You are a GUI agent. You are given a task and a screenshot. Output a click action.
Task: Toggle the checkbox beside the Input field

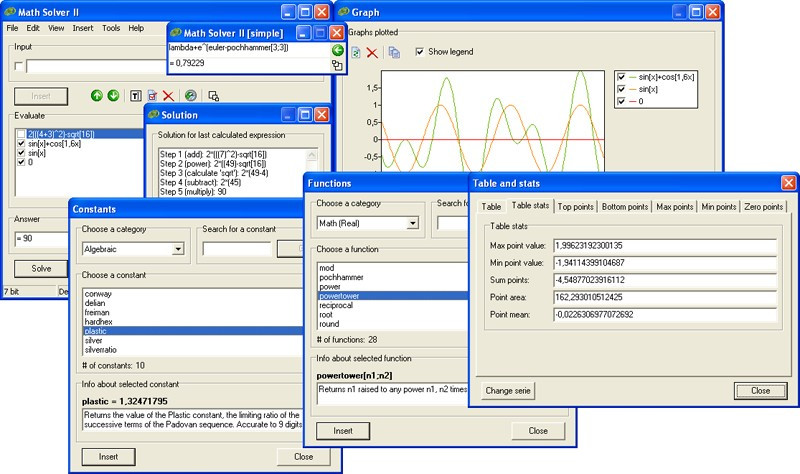tap(19, 66)
